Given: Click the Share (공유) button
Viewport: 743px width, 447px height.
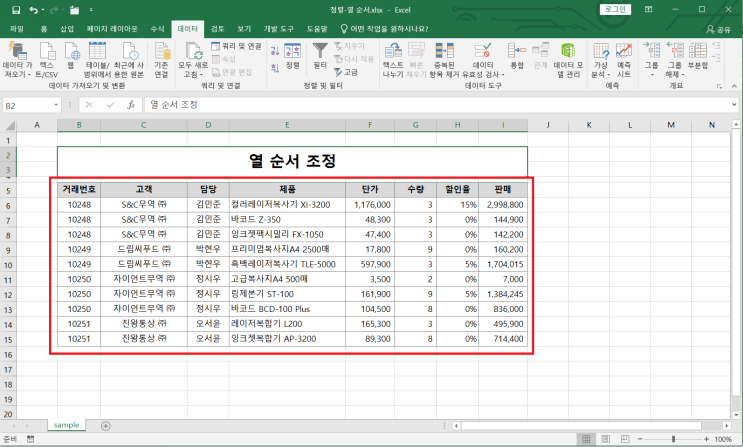Looking at the screenshot, I should 718,29.
